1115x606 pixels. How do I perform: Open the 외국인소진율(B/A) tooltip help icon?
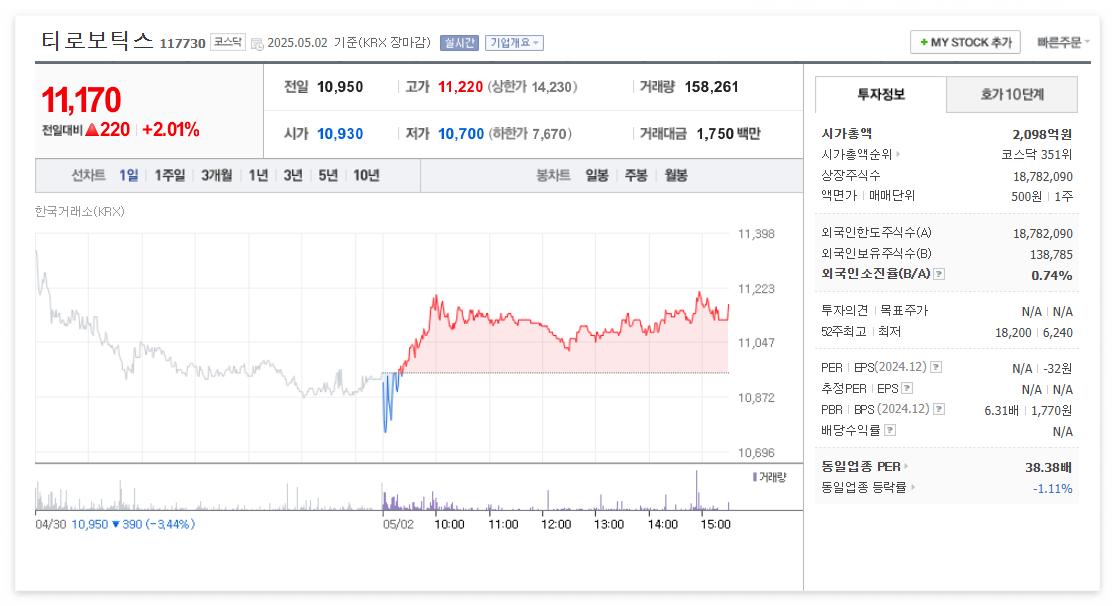940,274
